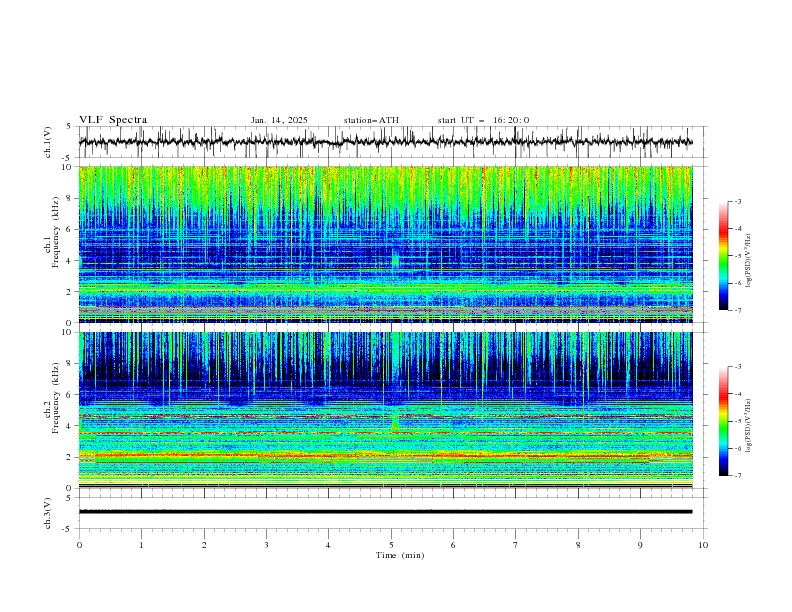This screenshot has height=612, width=792.
Task: Click the ch.1 spectrogram panel
Action: pos(385,244)
